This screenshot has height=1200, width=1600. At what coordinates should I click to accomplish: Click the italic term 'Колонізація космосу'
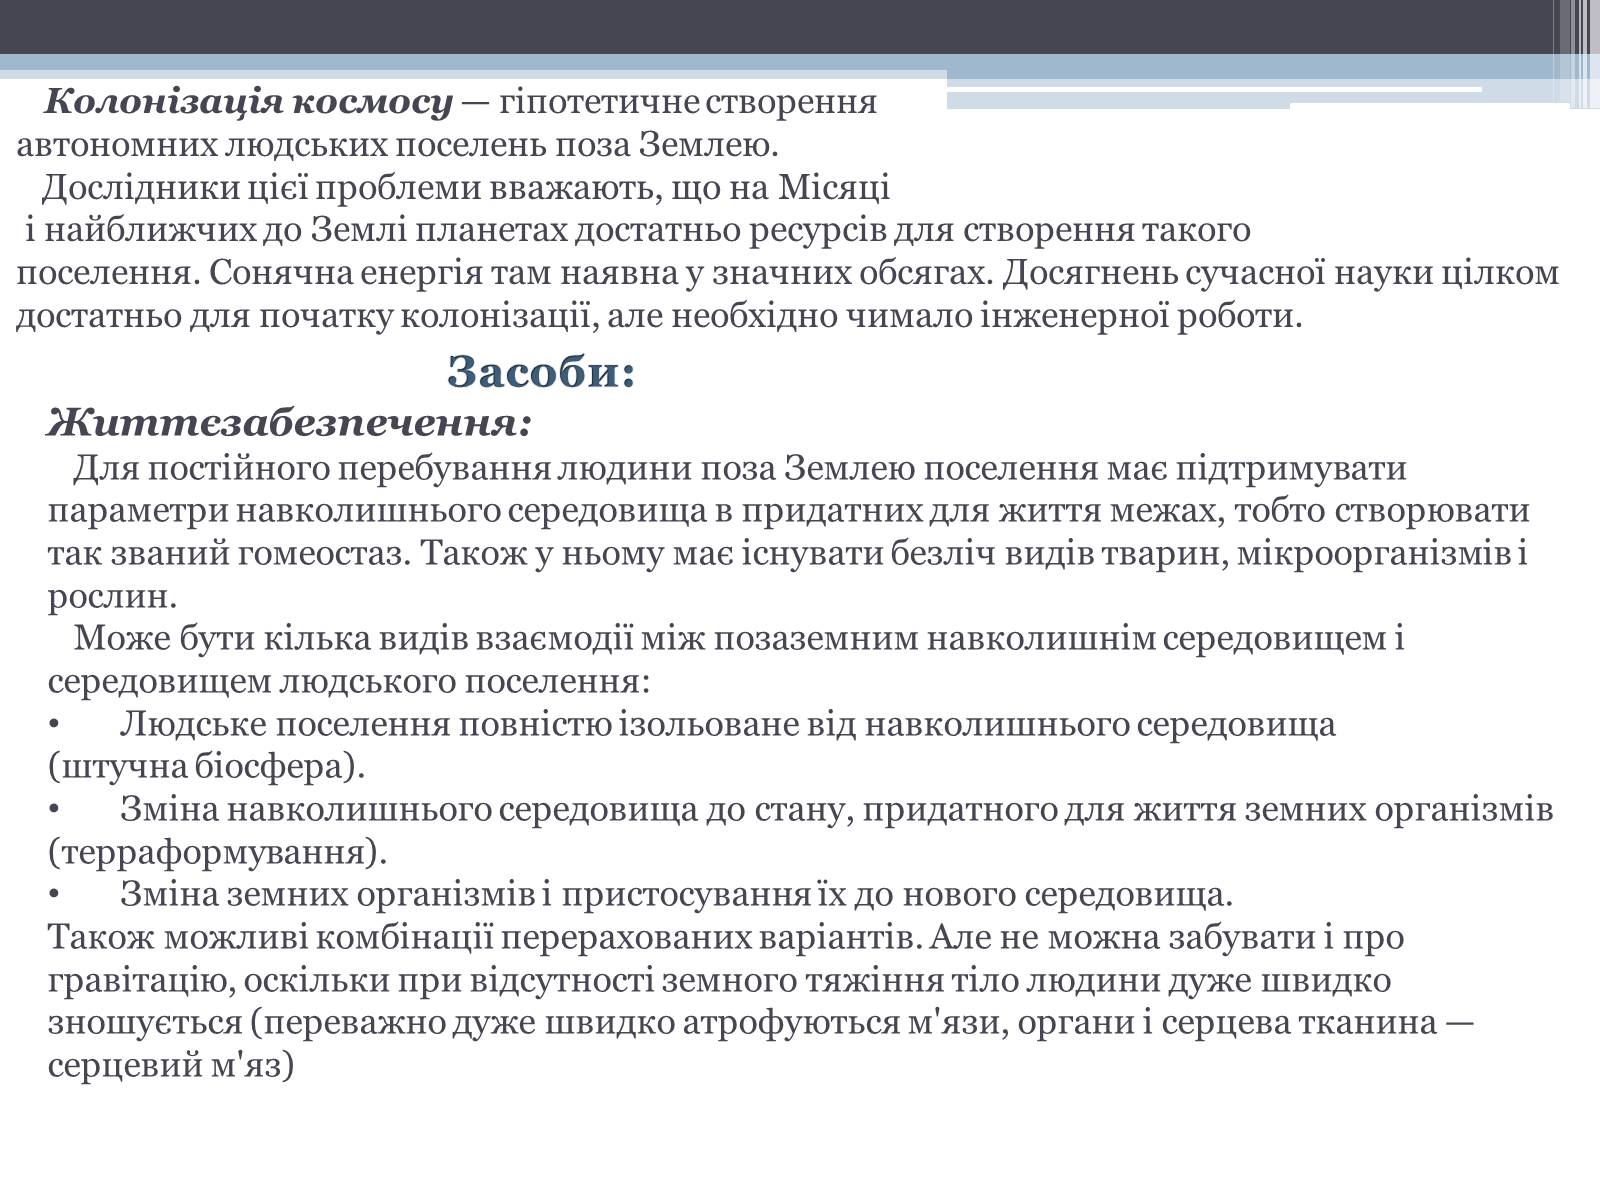pyautogui.click(x=249, y=102)
